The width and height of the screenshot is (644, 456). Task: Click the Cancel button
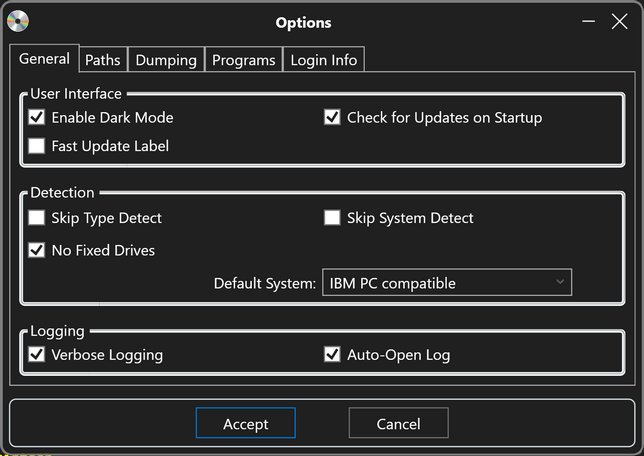coord(398,423)
